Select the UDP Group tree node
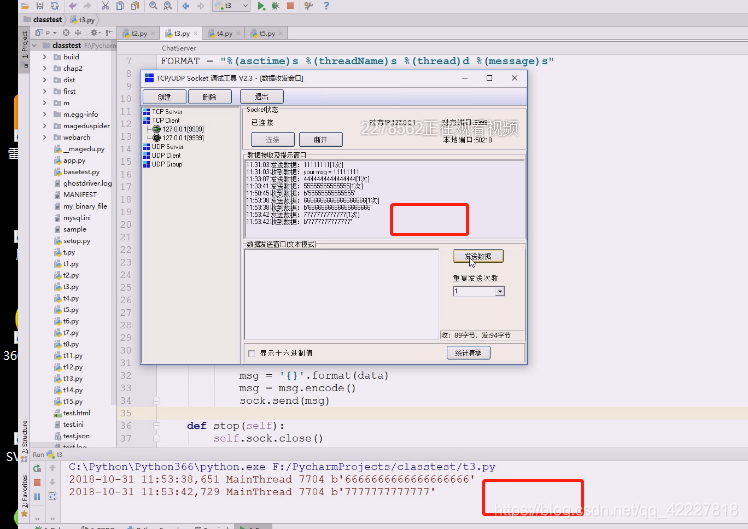The image size is (748, 529). [163, 165]
